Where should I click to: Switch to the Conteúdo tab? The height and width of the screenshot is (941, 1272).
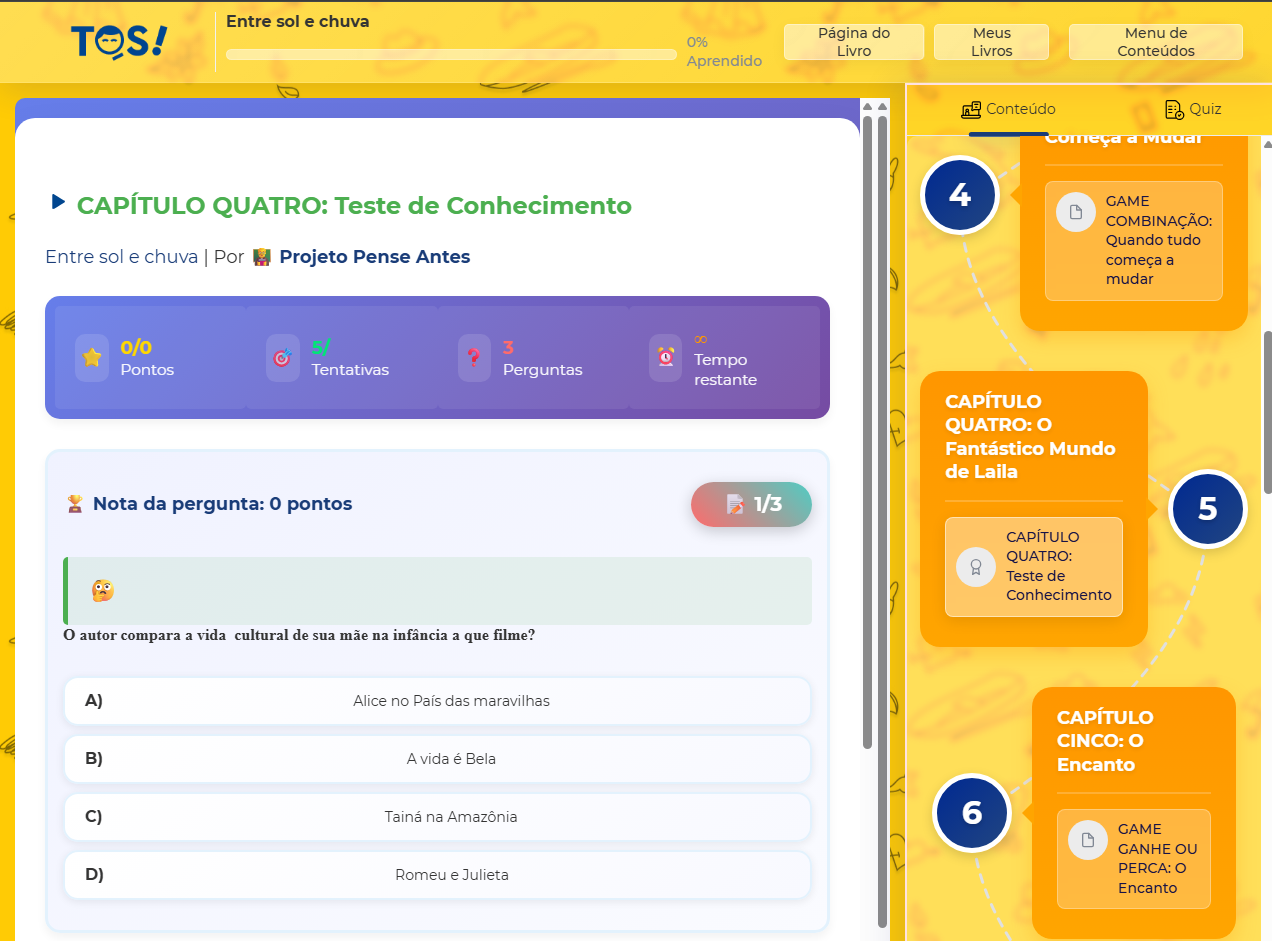pos(1008,110)
